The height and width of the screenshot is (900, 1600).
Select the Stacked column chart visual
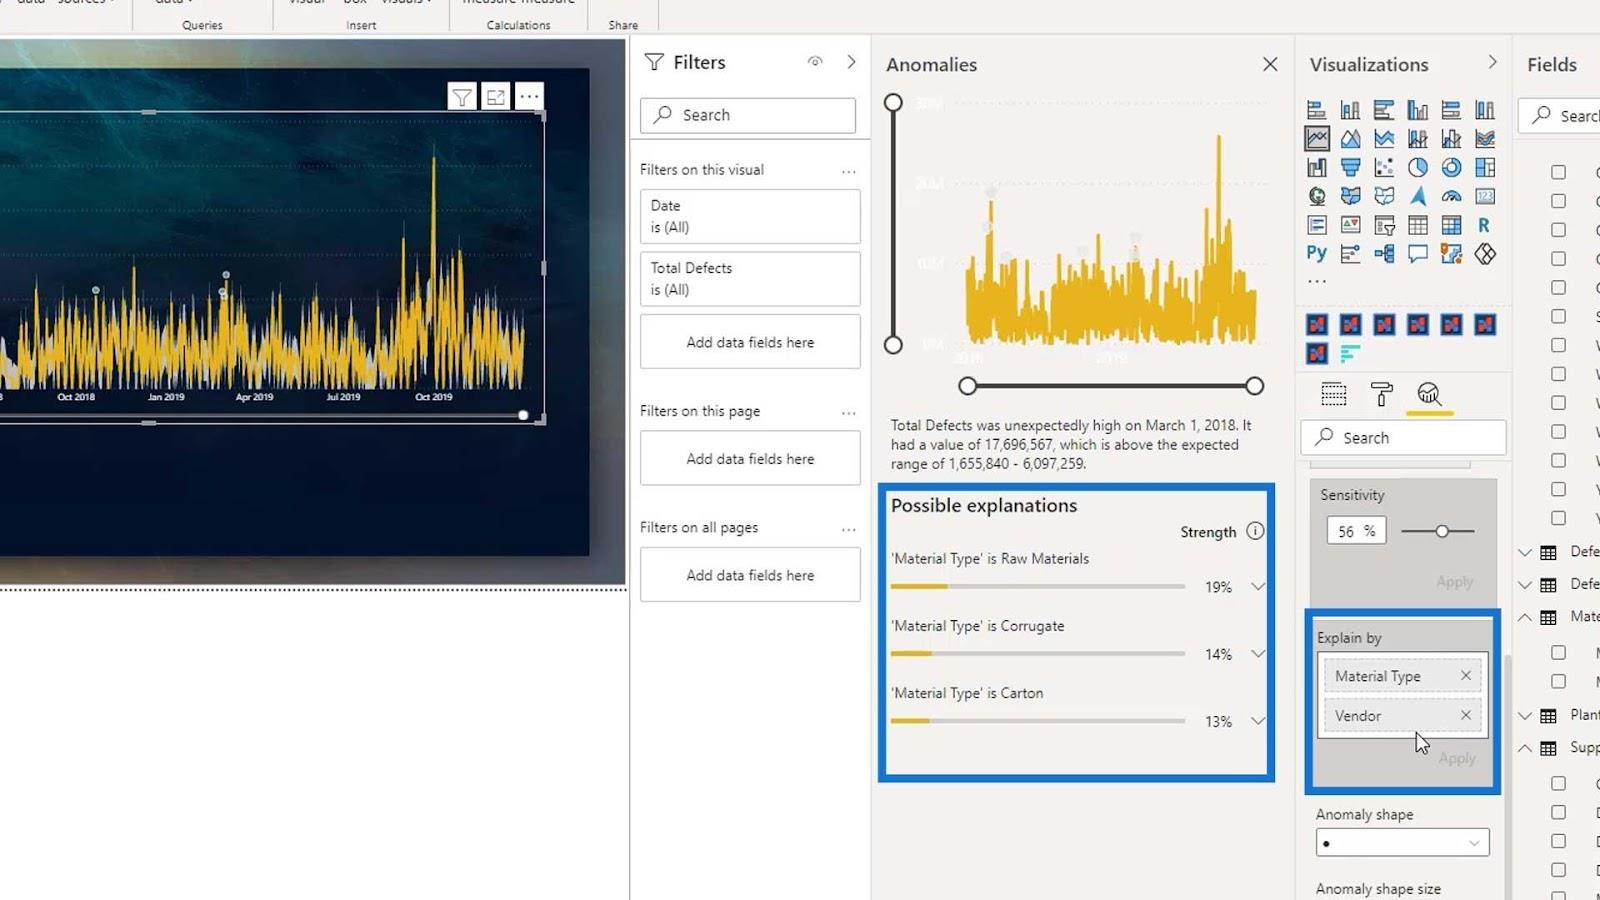point(1350,110)
